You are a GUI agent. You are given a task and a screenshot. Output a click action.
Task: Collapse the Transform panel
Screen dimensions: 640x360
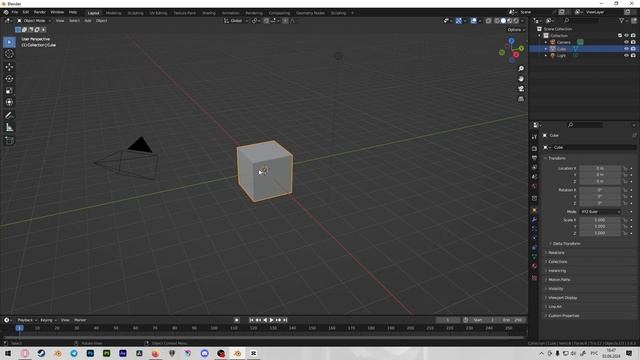point(556,158)
